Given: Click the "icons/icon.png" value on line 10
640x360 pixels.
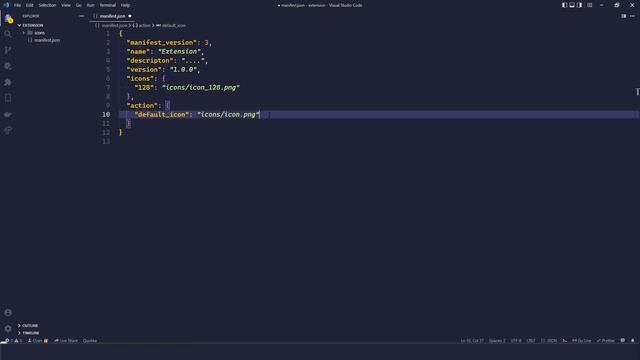Looking at the screenshot, I should 228,114.
